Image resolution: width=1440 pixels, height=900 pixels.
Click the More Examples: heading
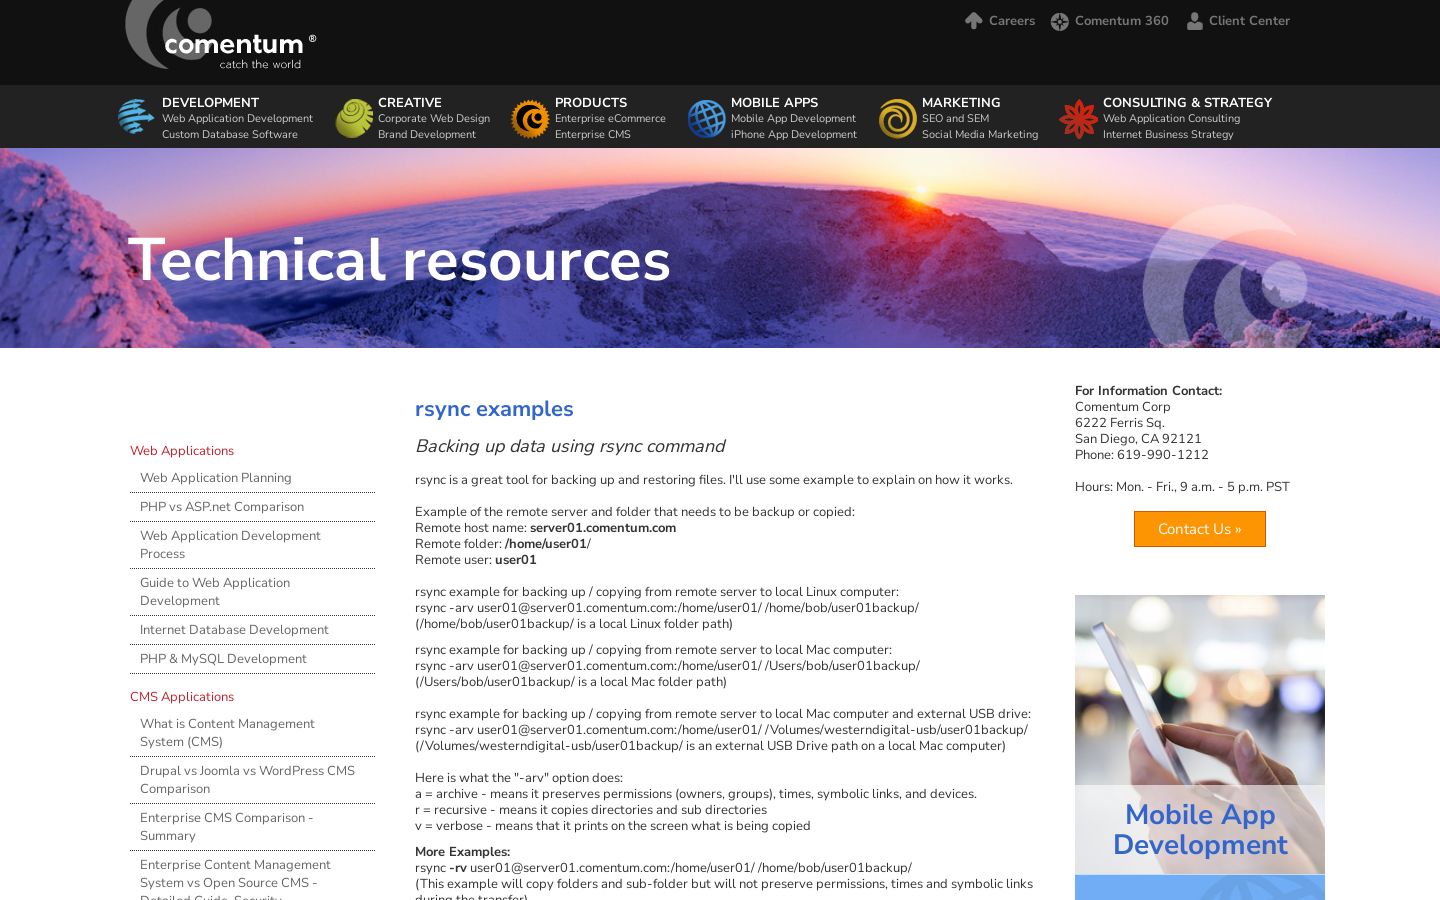point(462,852)
